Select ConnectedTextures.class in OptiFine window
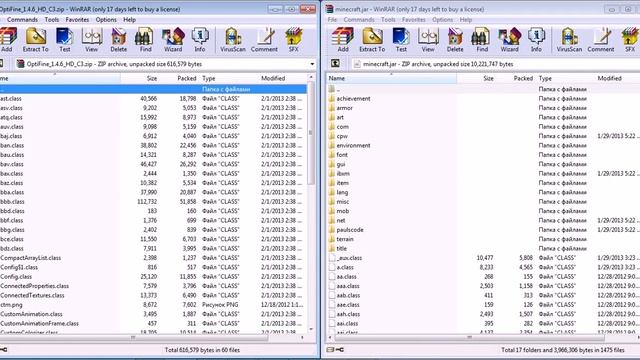This screenshot has height=360, width=640. (32, 296)
